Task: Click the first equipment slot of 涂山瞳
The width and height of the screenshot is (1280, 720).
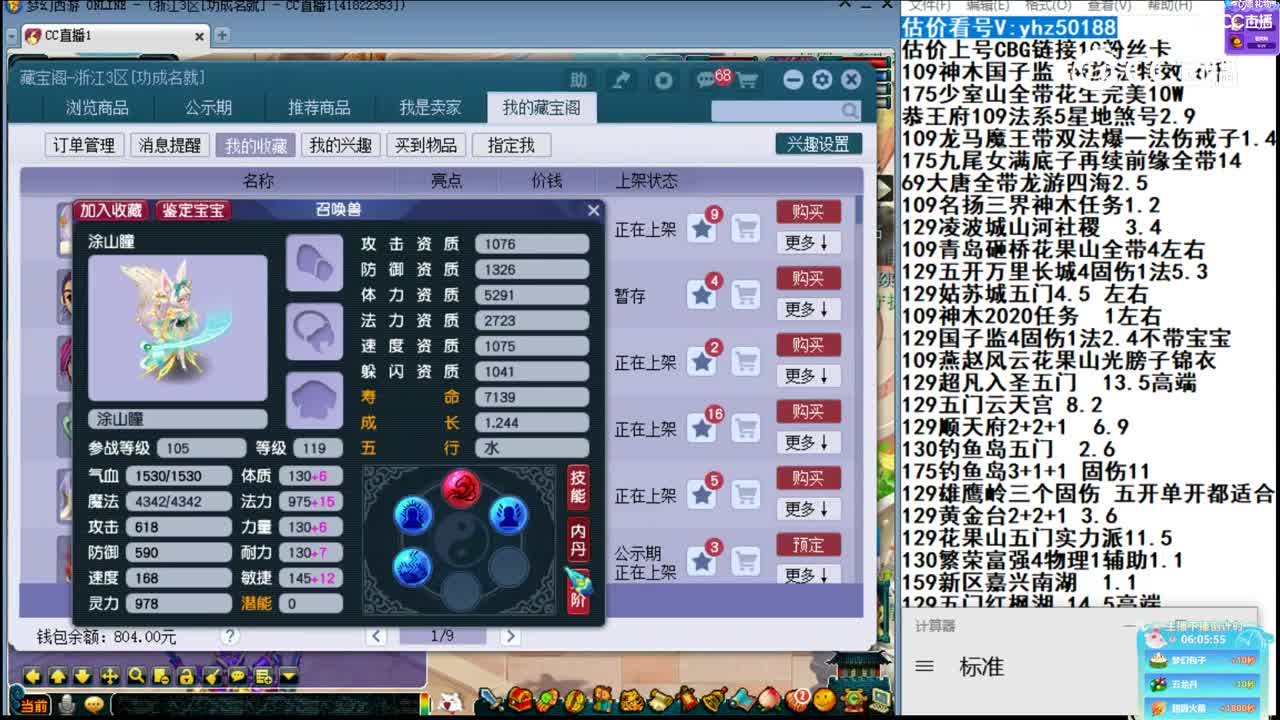Action: click(315, 264)
